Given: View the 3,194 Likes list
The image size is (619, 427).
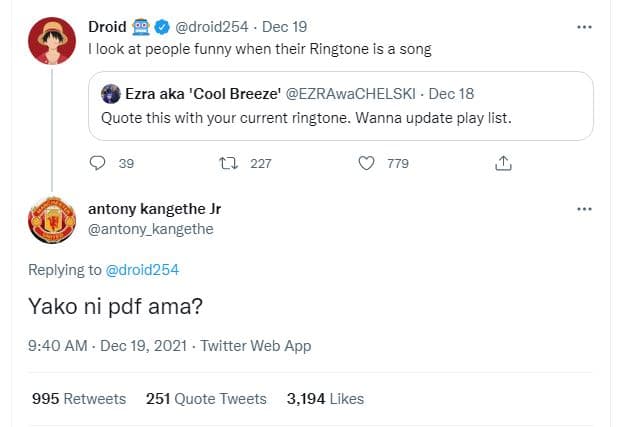Looking at the screenshot, I should (324, 398).
